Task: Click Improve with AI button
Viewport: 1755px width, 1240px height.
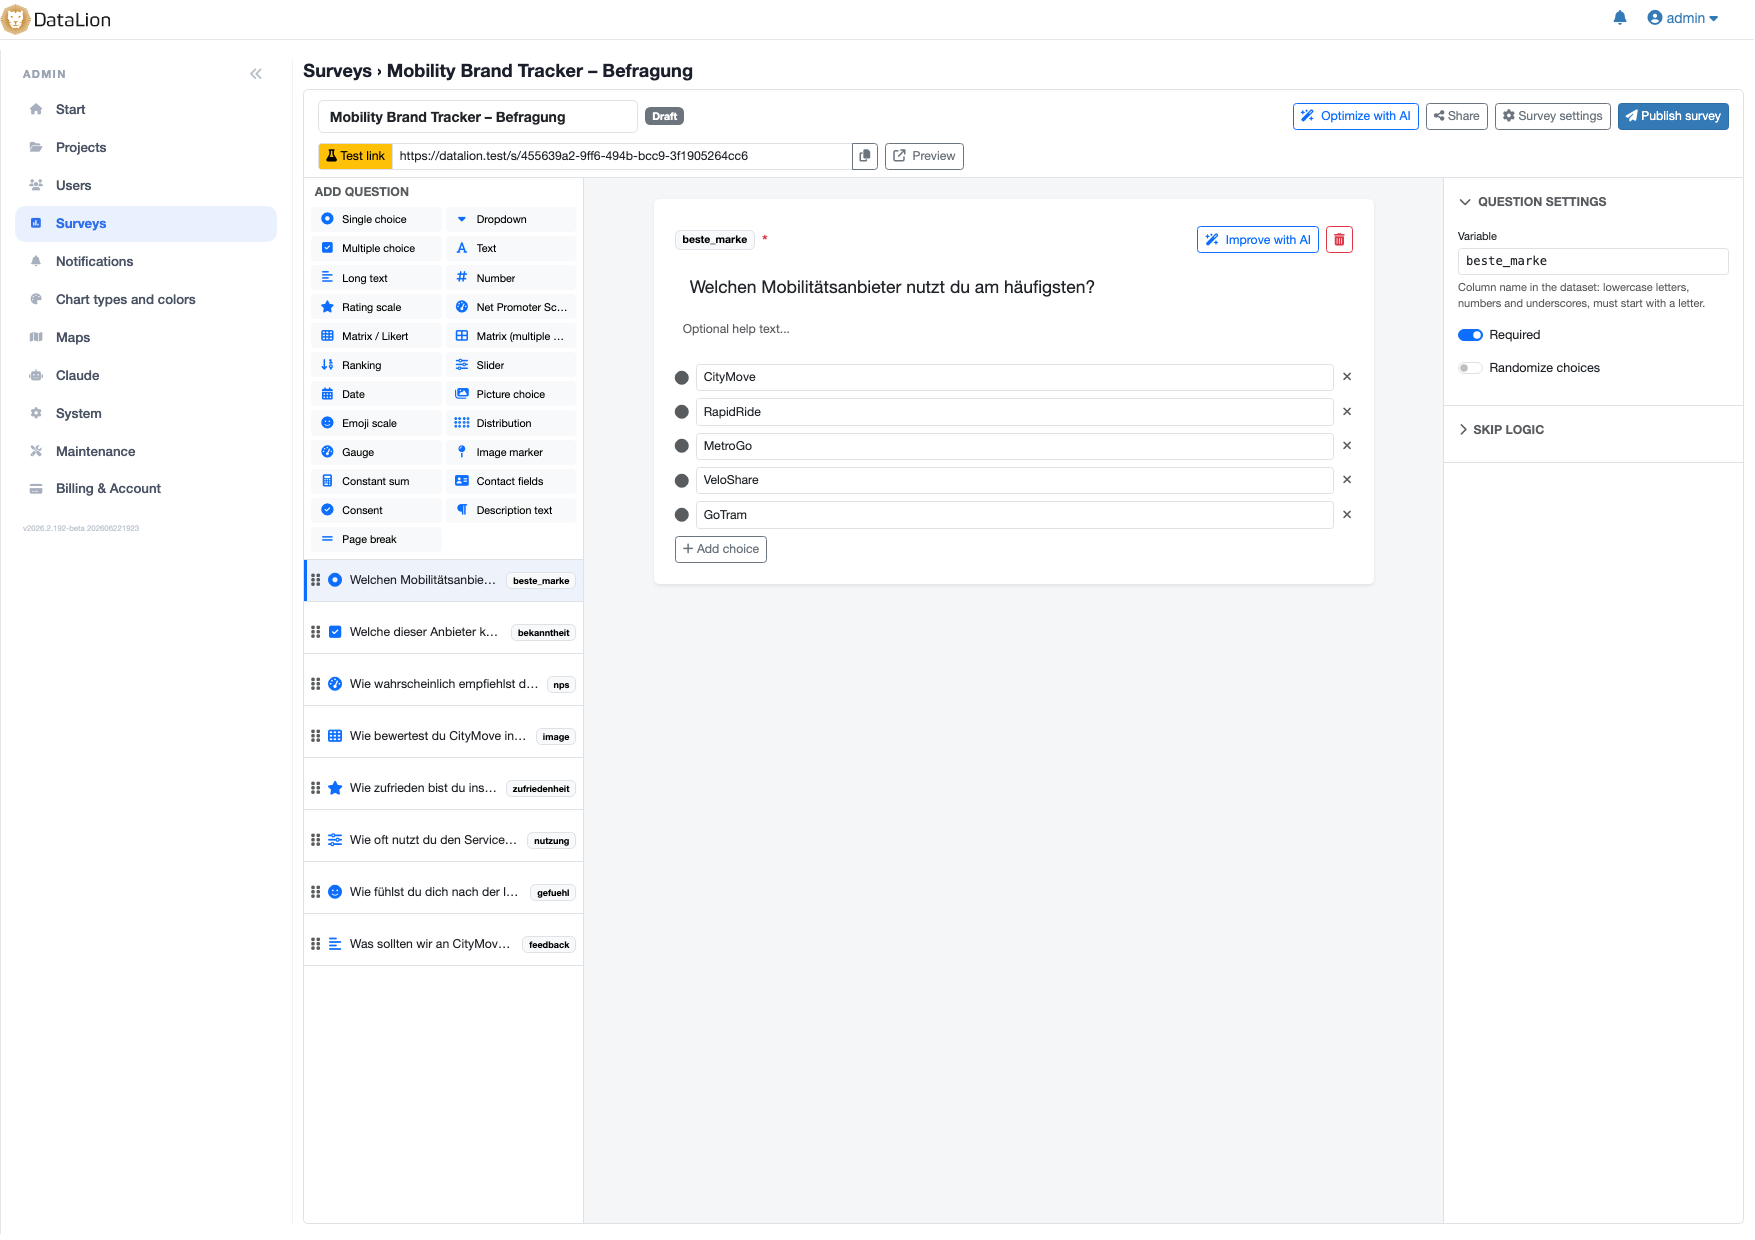Action: [1258, 240]
